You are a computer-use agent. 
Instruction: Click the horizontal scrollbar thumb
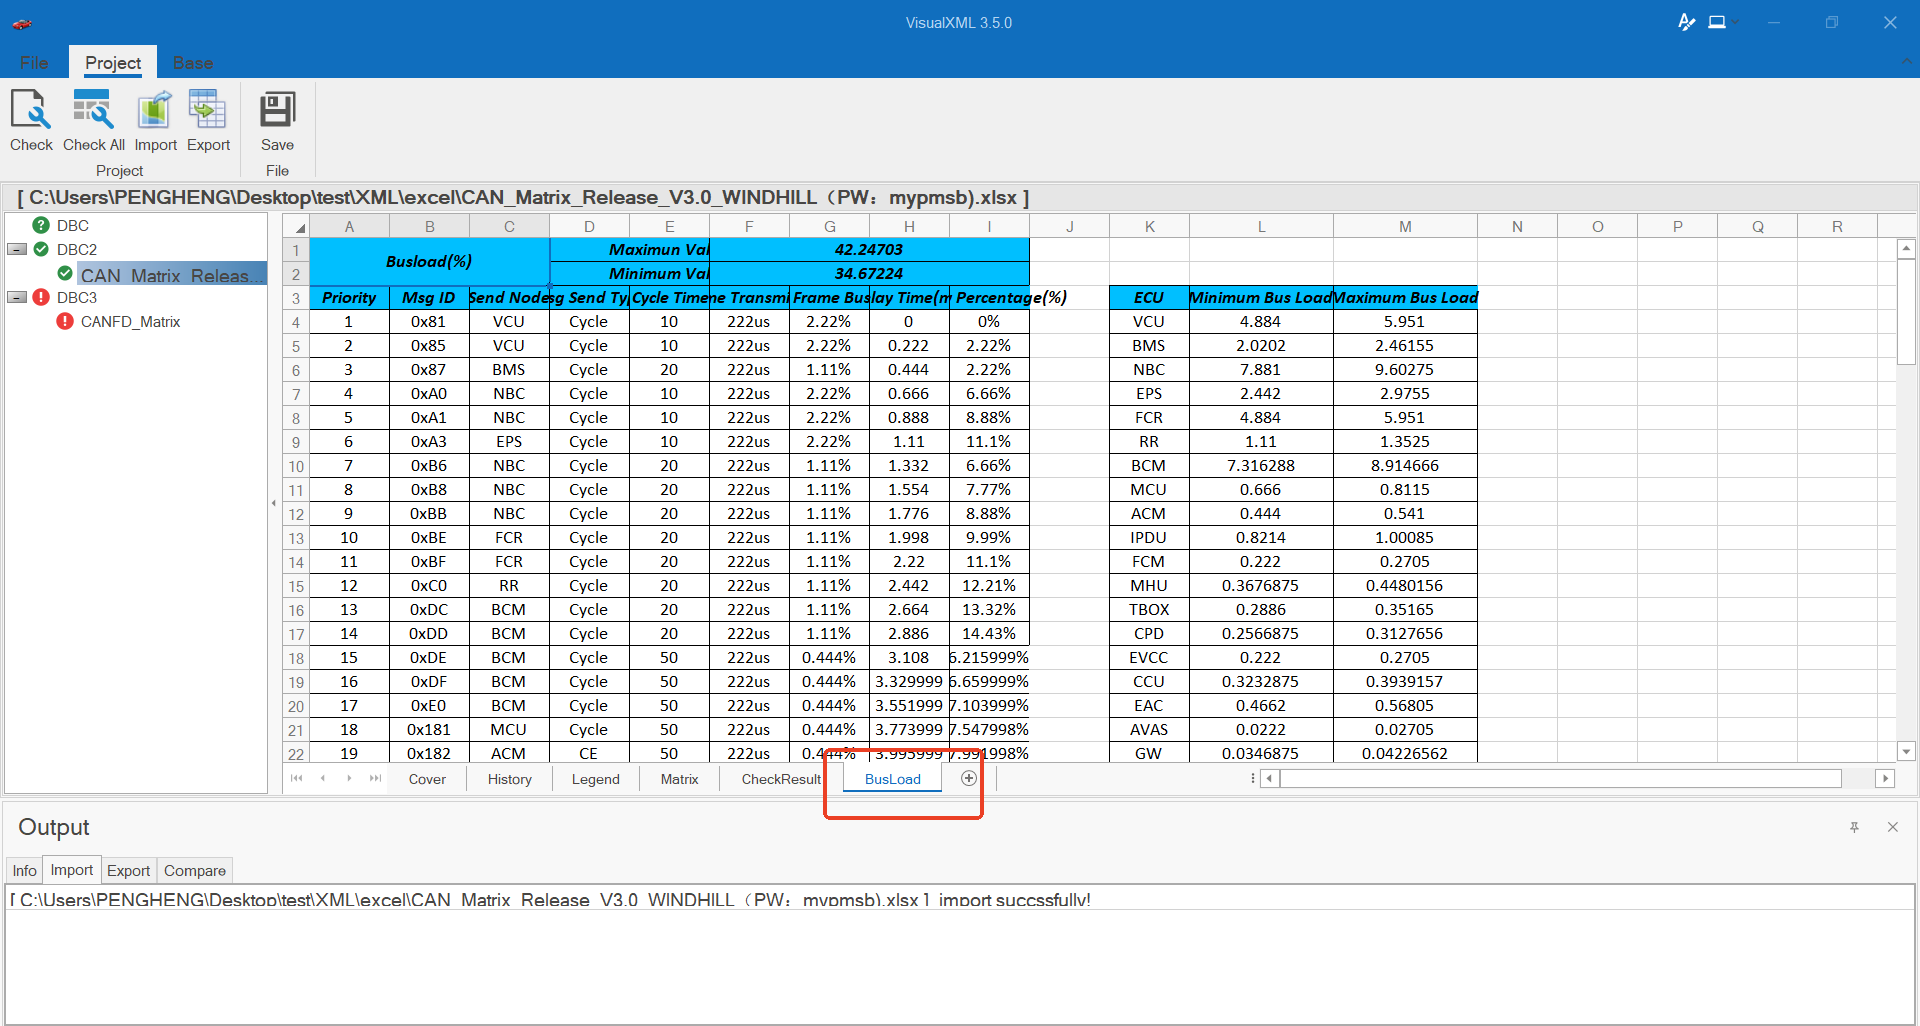click(1560, 778)
